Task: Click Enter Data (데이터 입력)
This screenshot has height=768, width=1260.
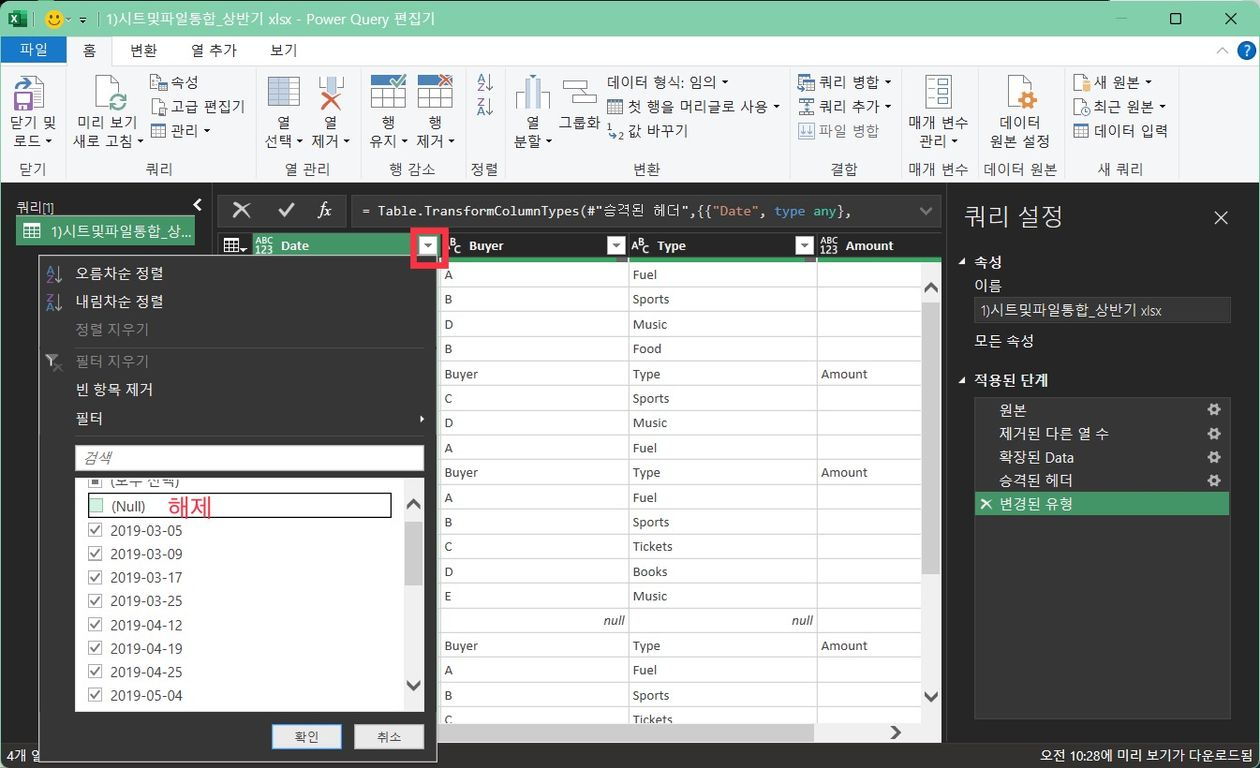Action: [x=1120, y=130]
